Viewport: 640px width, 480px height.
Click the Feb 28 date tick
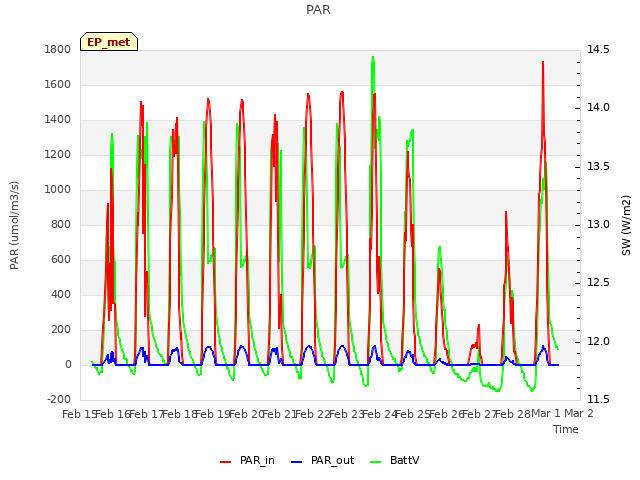[x=513, y=414]
